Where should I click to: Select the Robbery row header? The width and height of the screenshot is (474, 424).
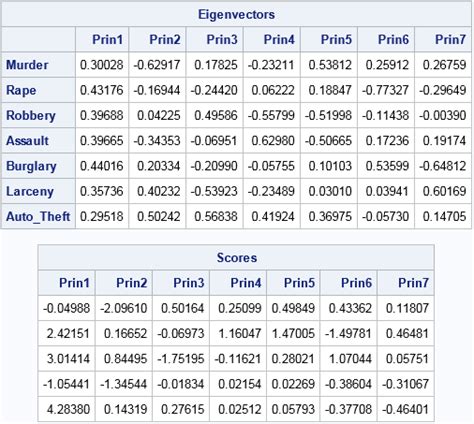(x=31, y=115)
